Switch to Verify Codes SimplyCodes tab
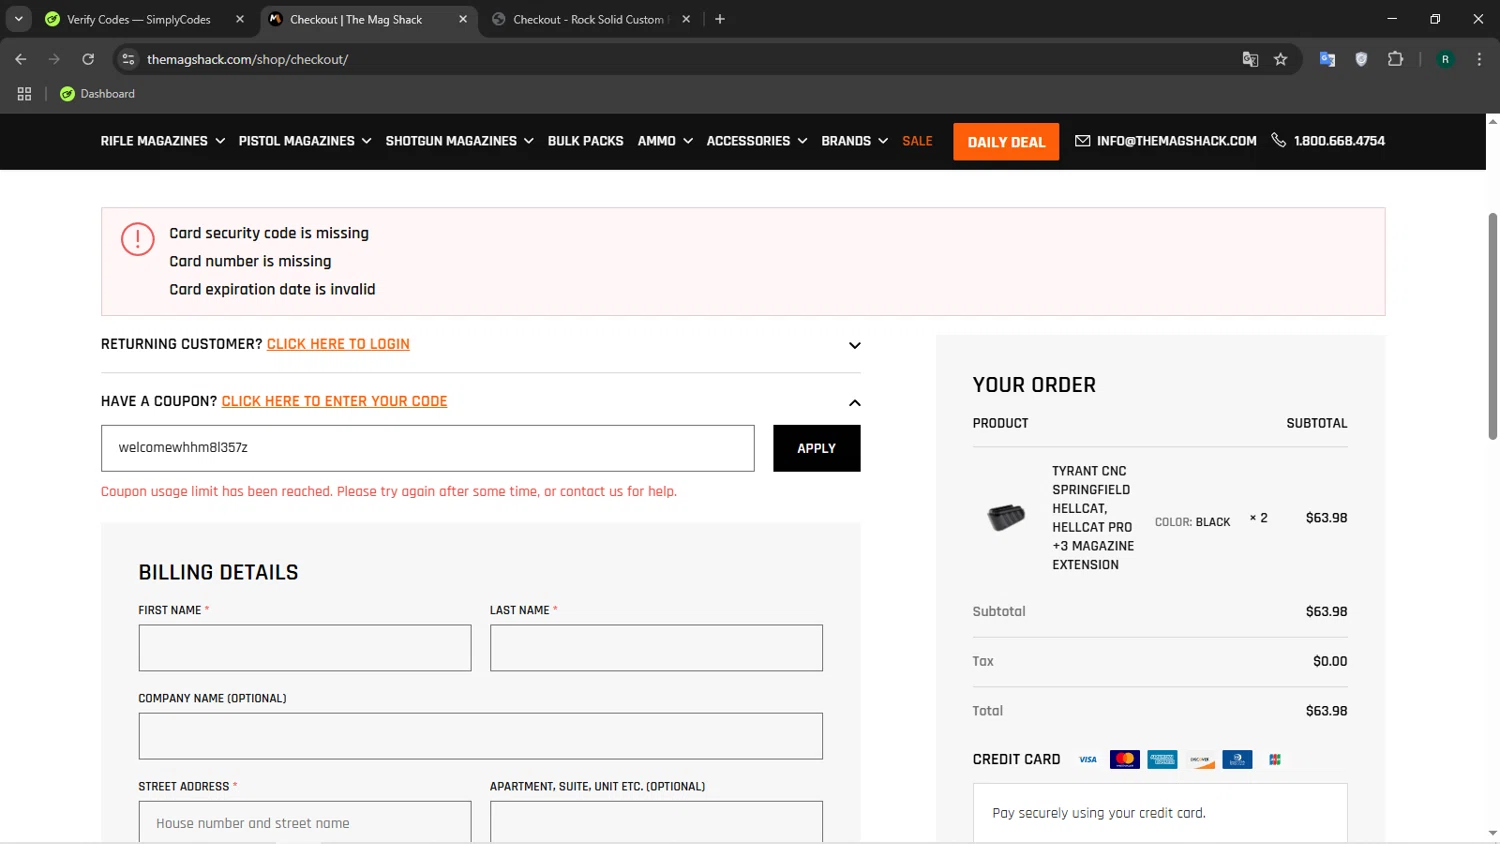Viewport: 1500px width, 844px height. (x=139, y=19)
